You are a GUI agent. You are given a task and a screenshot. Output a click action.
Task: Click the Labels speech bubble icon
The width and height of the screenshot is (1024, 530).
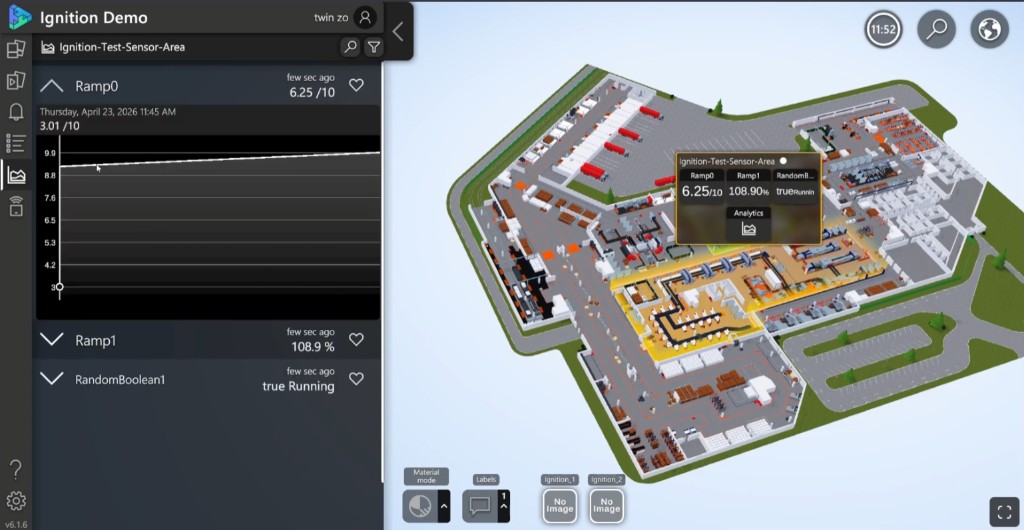tap(480, 506)
